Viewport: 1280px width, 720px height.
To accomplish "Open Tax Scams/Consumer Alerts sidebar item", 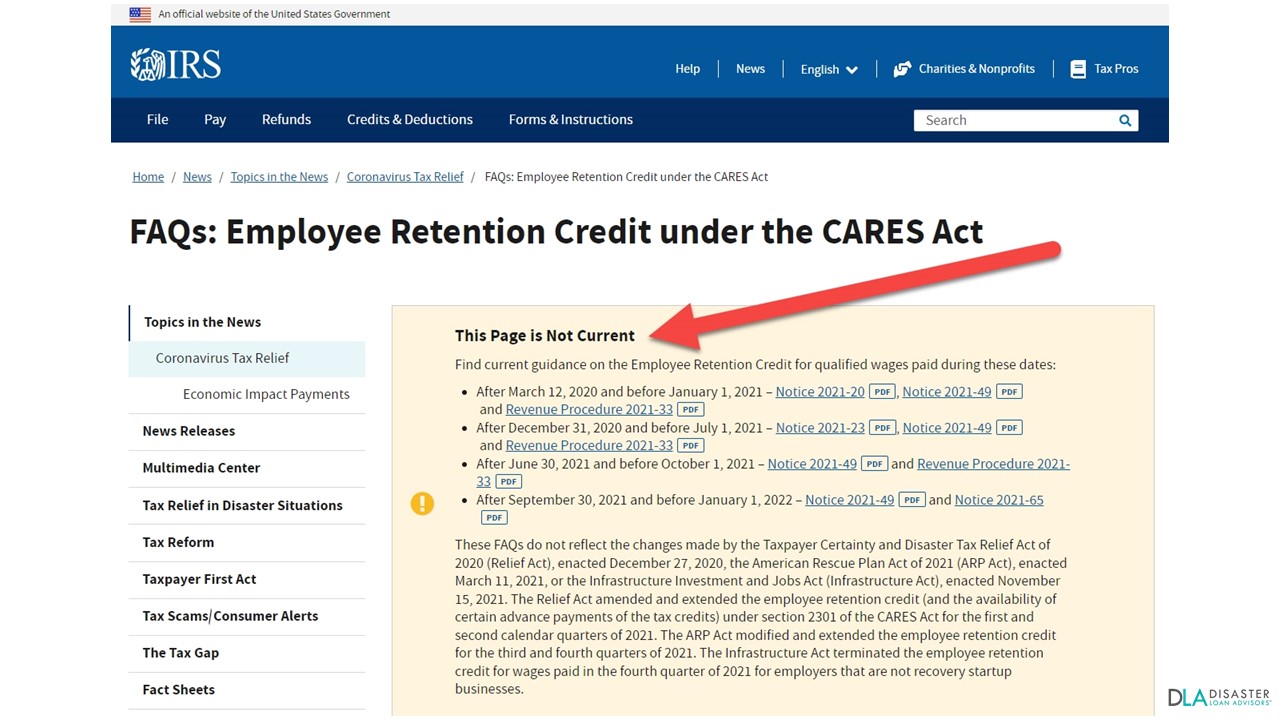I will pyautogui.click(x=230, y=616).
